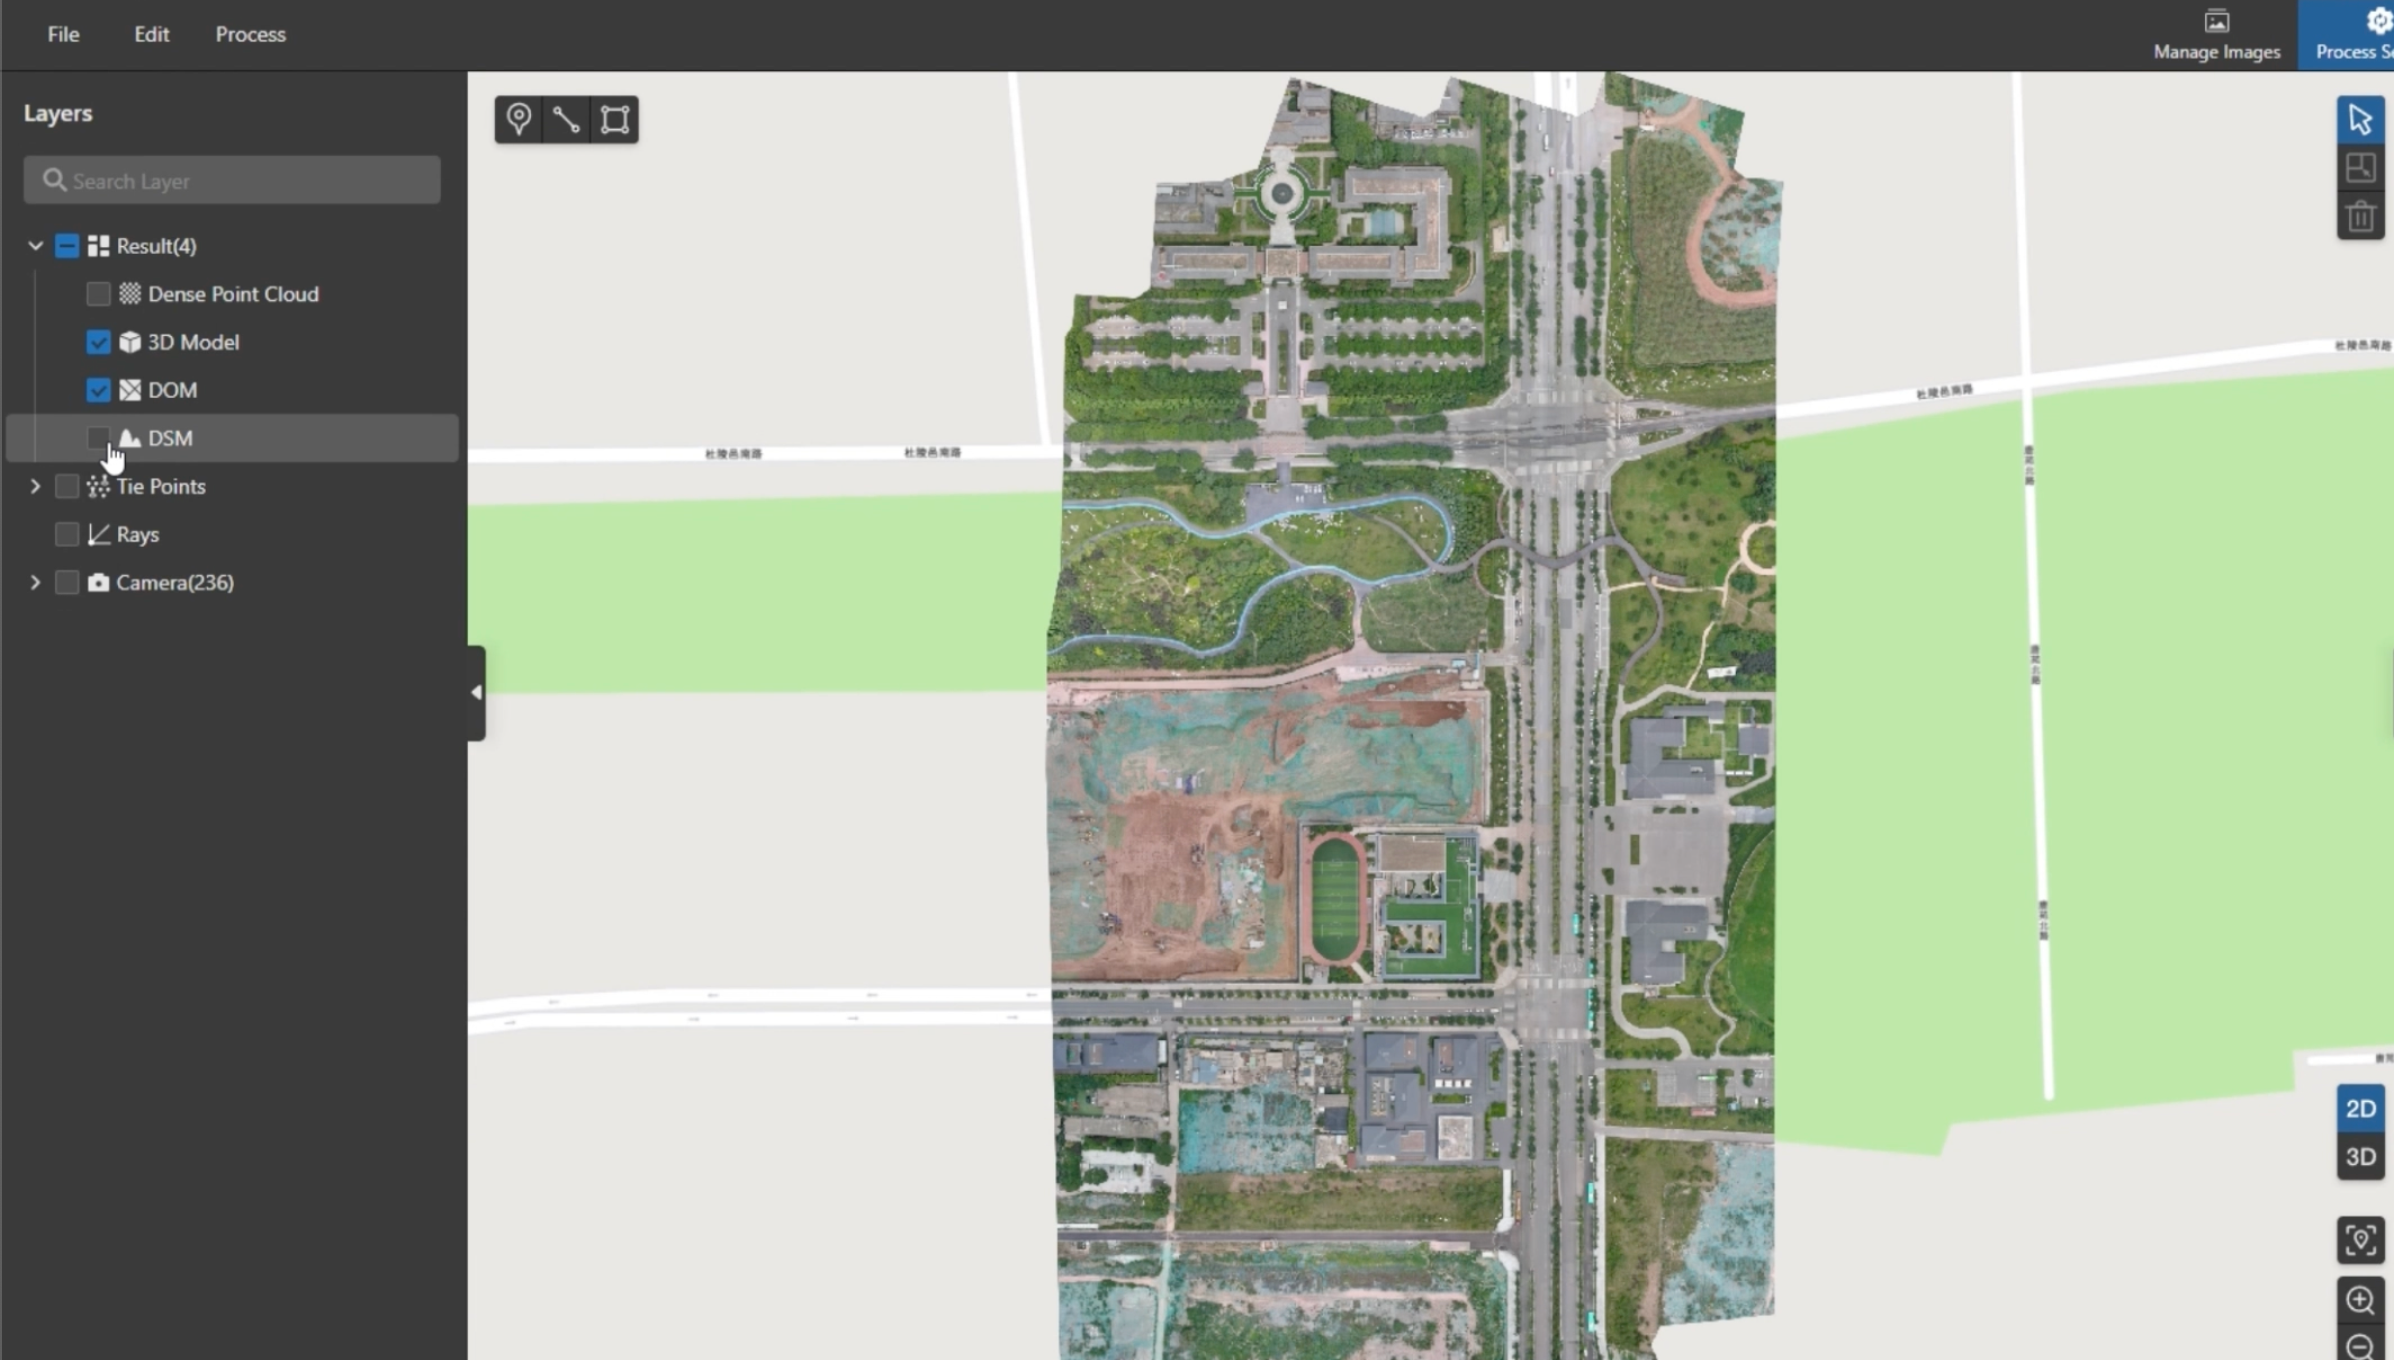The width and height of the screenshot is (2394, 1360).
Task: Zoom out with the minus magnifier
Action: (x=2360, y=1346)
